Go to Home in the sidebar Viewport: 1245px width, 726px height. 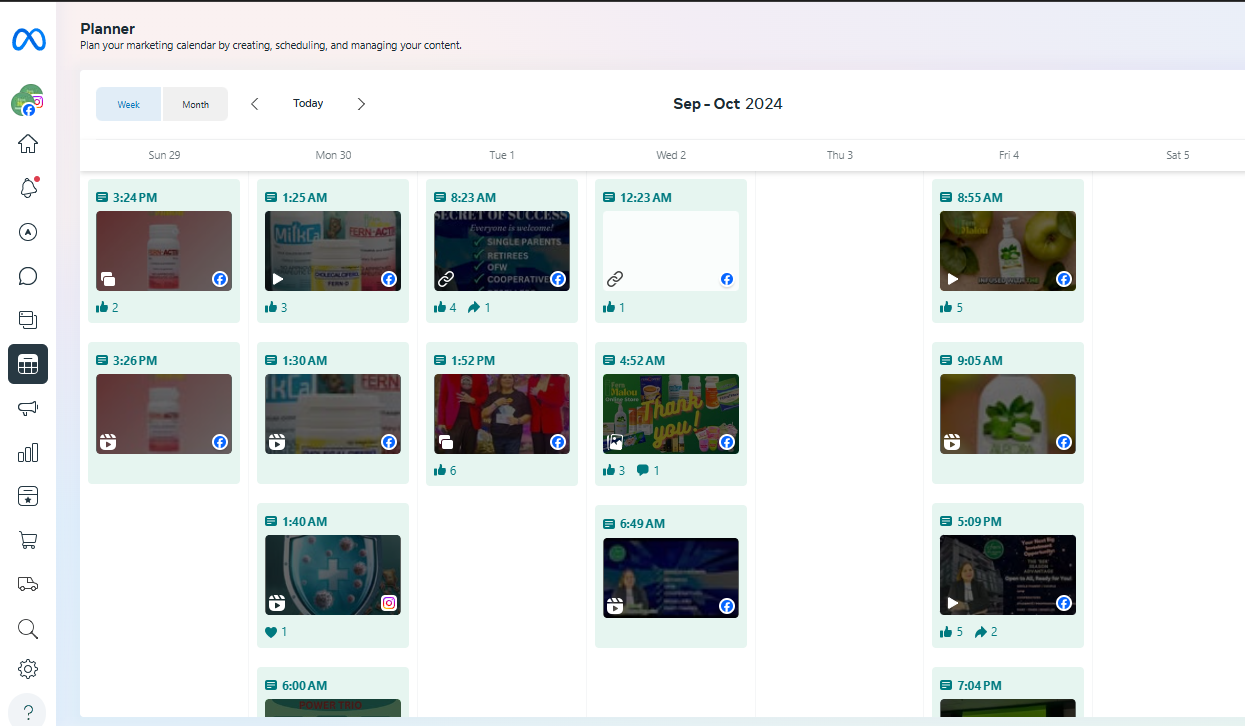28,144
